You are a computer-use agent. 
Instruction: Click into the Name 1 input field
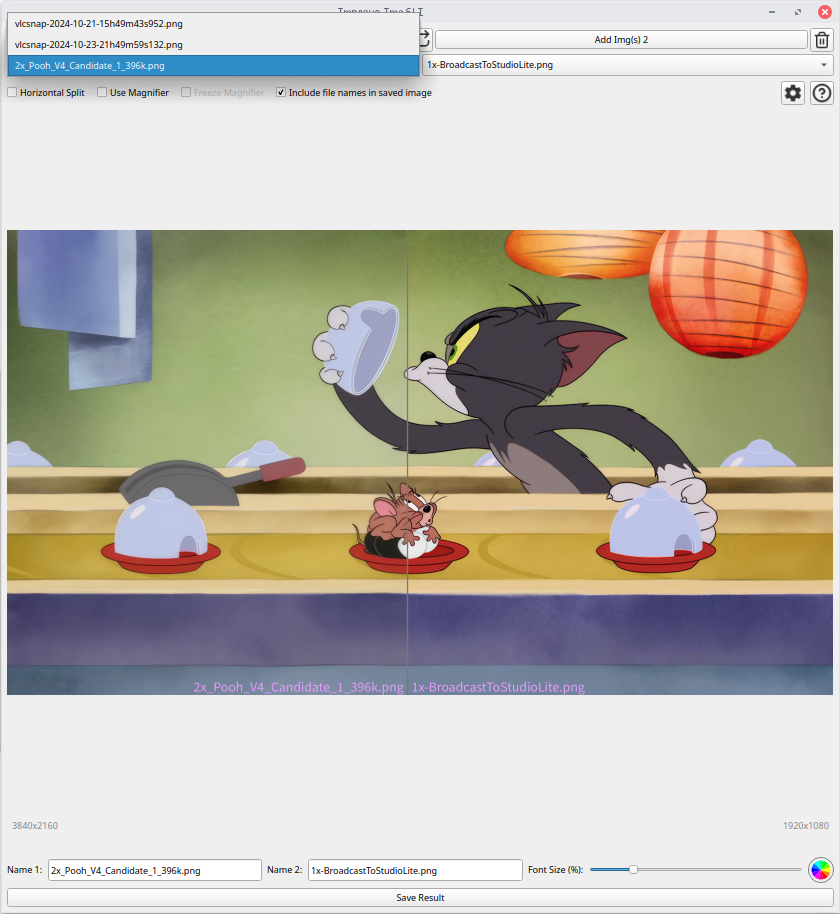point(154,870)
